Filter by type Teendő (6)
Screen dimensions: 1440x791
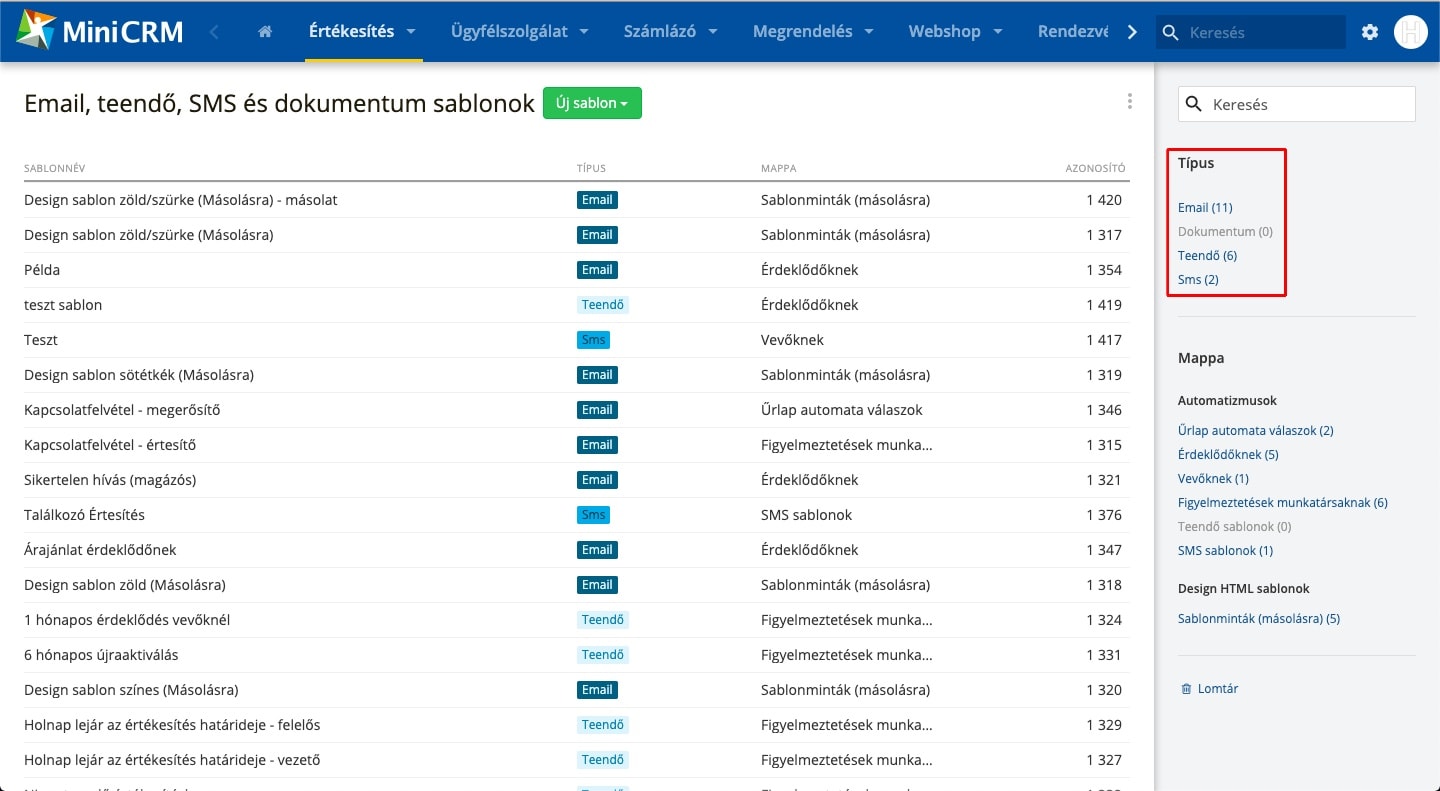click(x=1207, y=256)
